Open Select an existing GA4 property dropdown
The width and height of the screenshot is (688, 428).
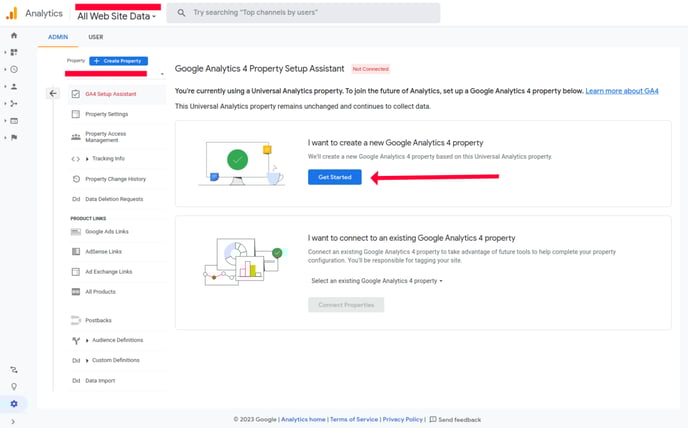(x=376, y=281)
